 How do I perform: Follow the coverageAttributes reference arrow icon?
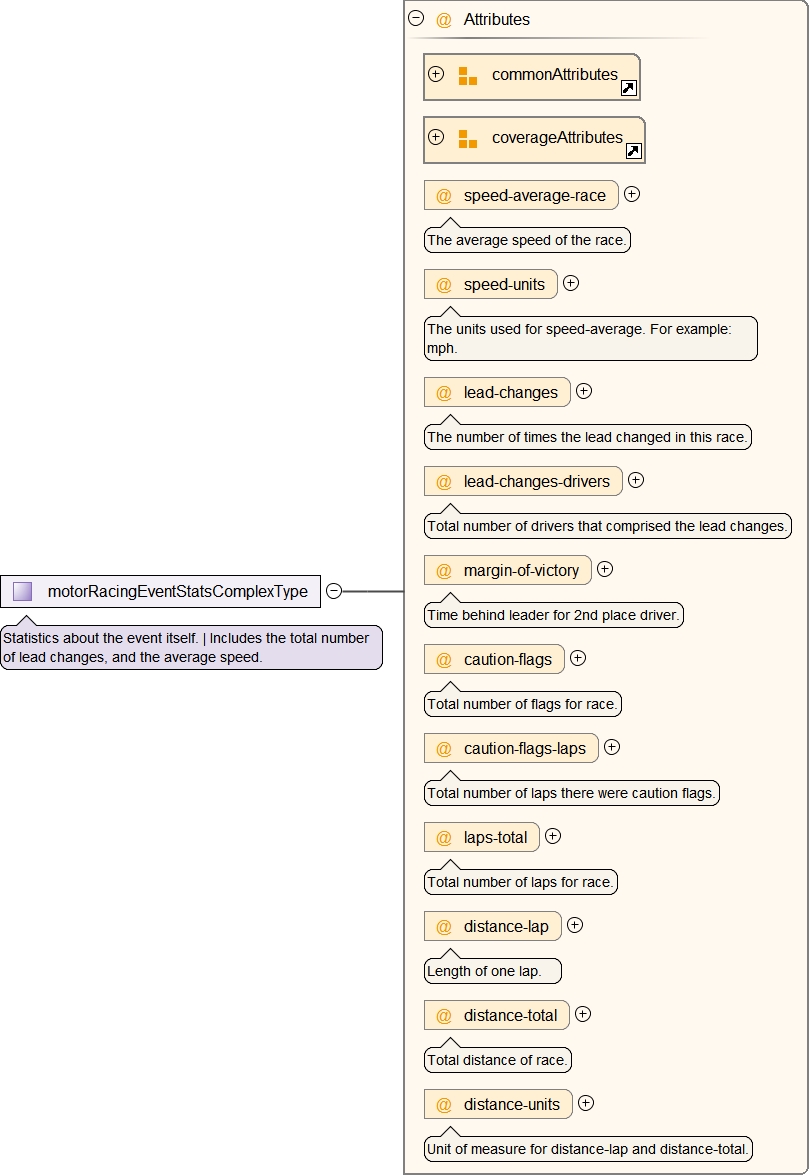633,151
